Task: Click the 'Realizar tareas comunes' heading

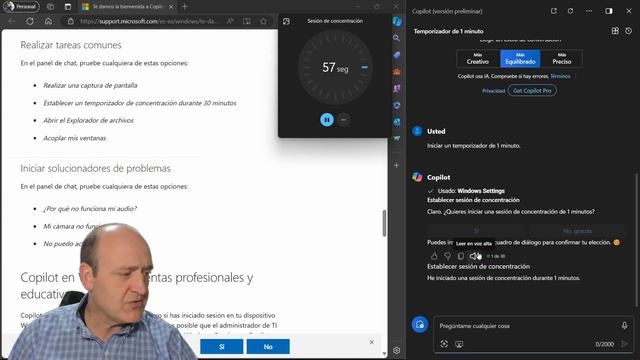Action: coord(71,45)
